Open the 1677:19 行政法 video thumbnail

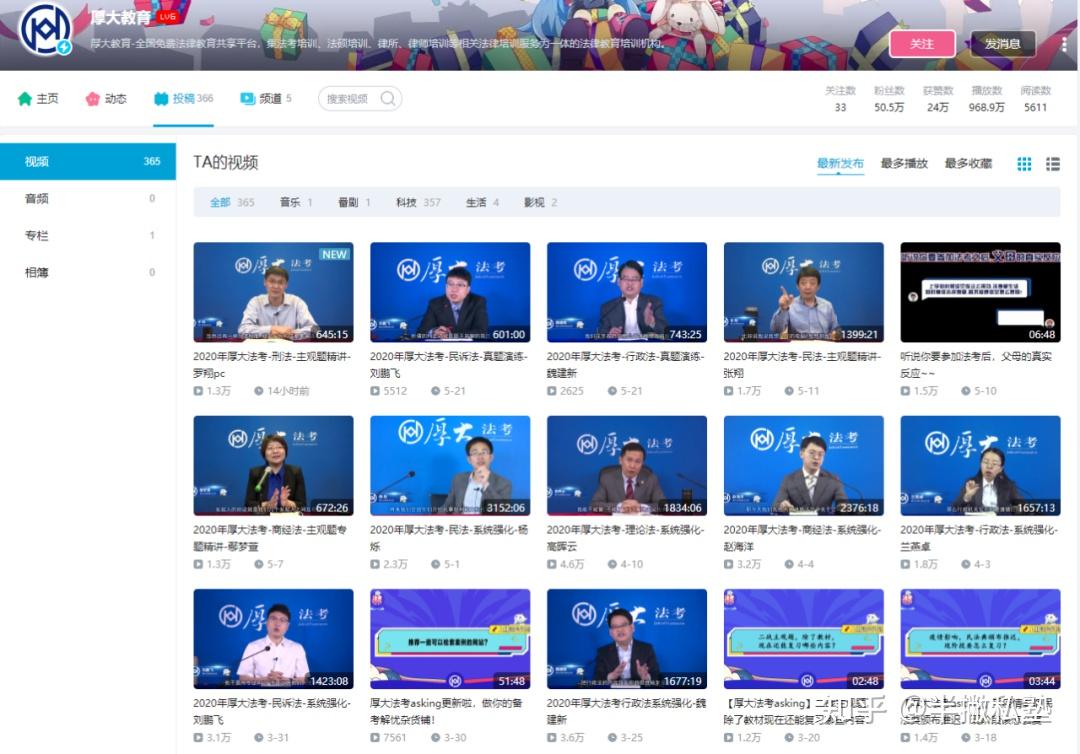pos(627,639)
